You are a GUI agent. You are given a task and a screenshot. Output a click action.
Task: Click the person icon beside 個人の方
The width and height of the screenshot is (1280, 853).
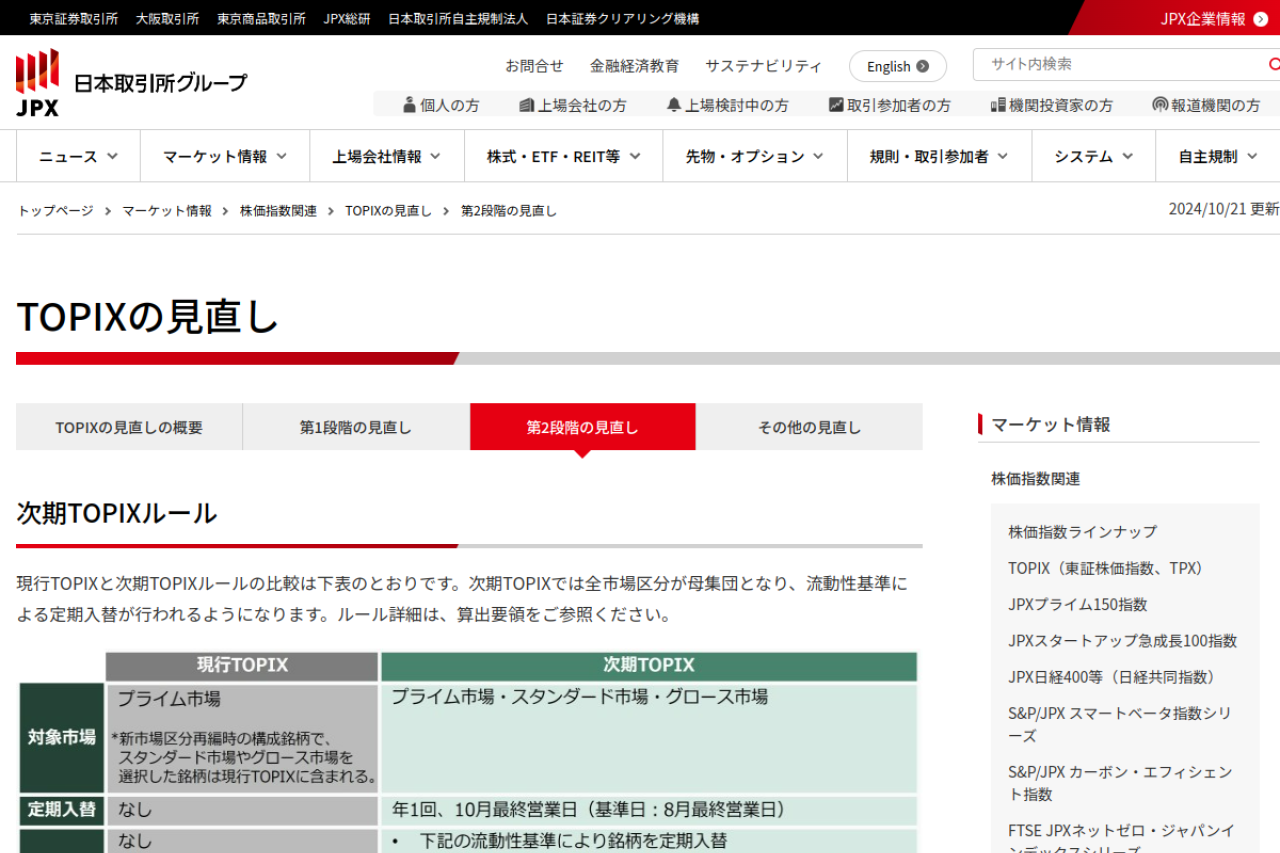pos(409,105)
